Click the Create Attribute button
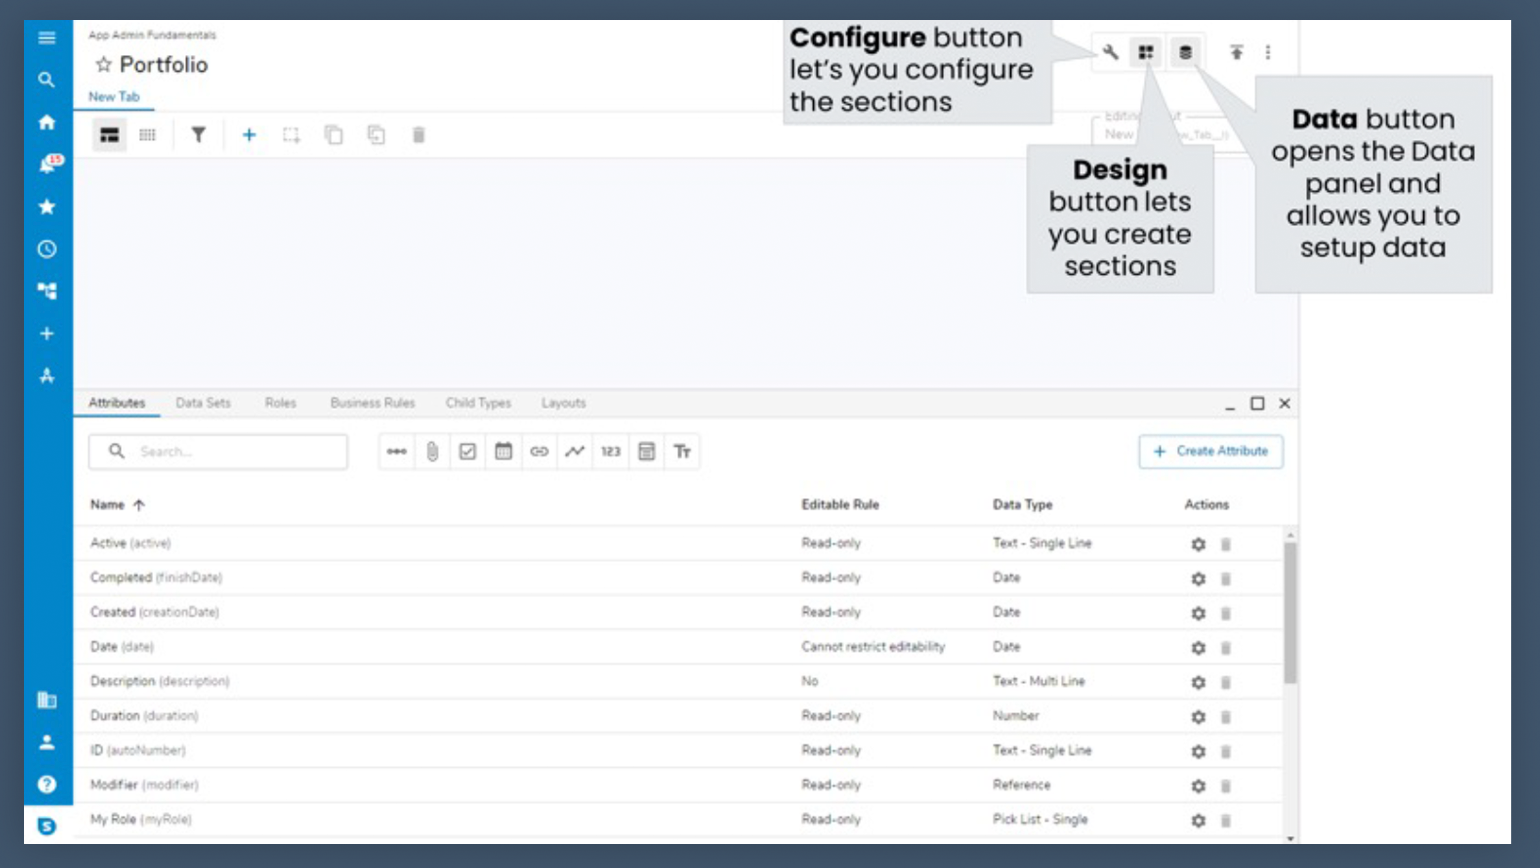This screenshot has height=868, width=1540. click(1211, 452)
